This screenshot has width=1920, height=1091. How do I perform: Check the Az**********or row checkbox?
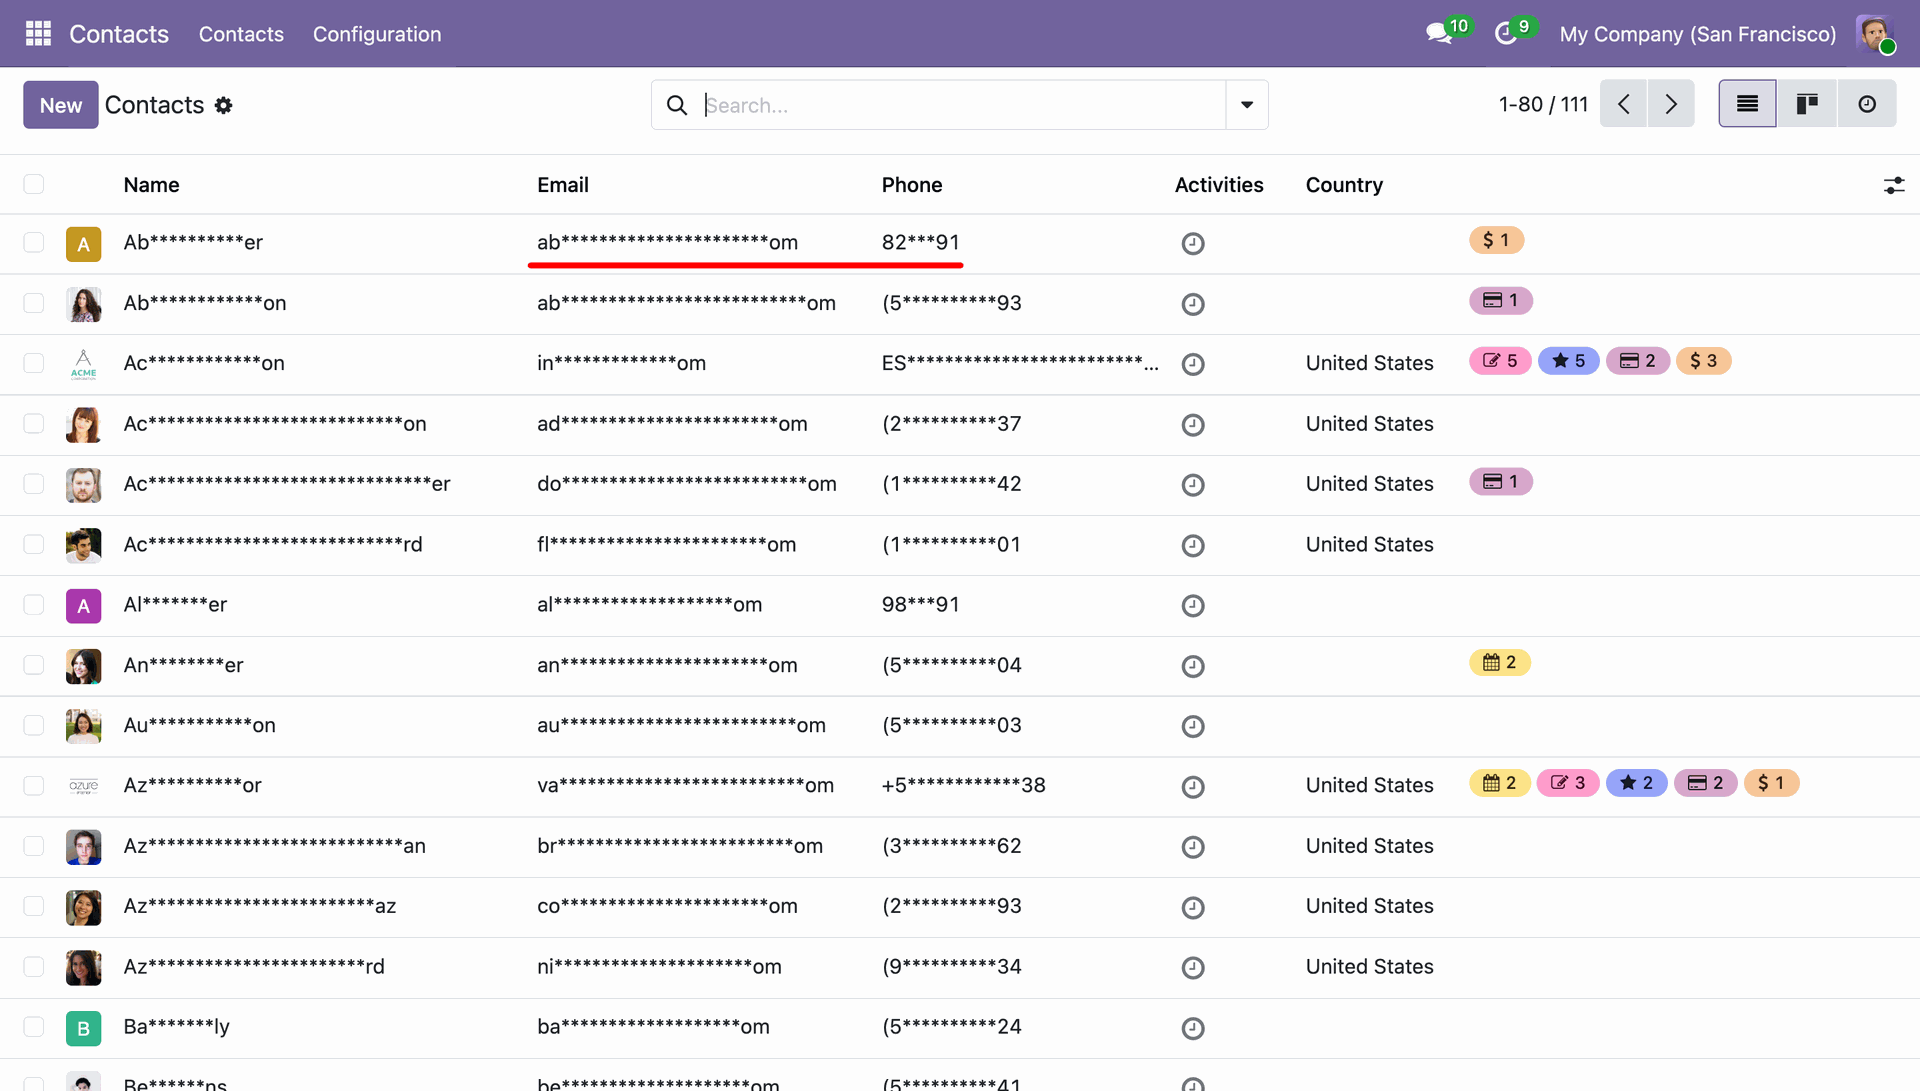(x=34, y=785)
